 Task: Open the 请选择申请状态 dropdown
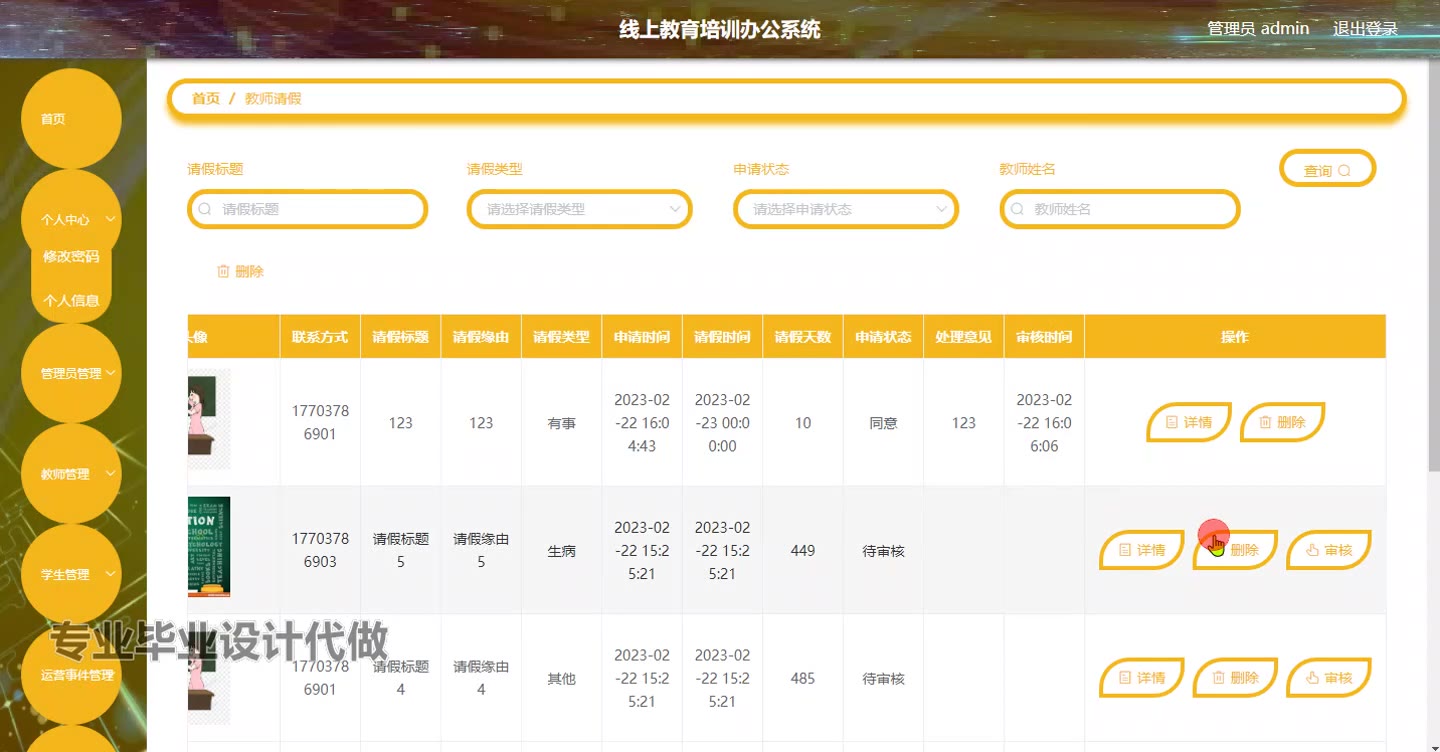pyautogui.click(x=846, y=209)
